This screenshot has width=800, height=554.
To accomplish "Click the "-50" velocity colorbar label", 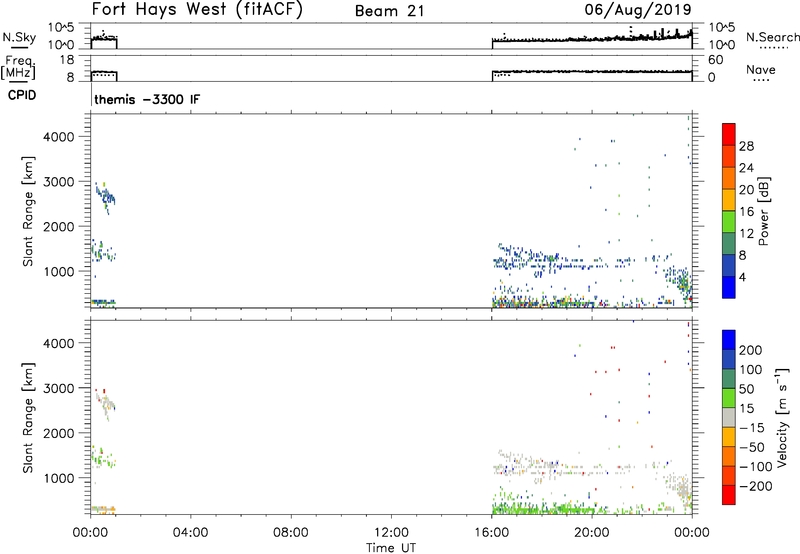I will coord(752,447).
